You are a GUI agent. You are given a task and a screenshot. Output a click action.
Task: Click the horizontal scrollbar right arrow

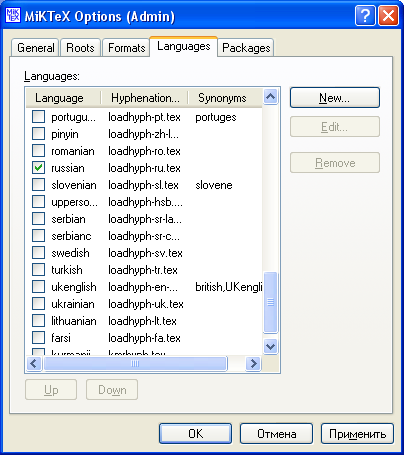point(253,363)
